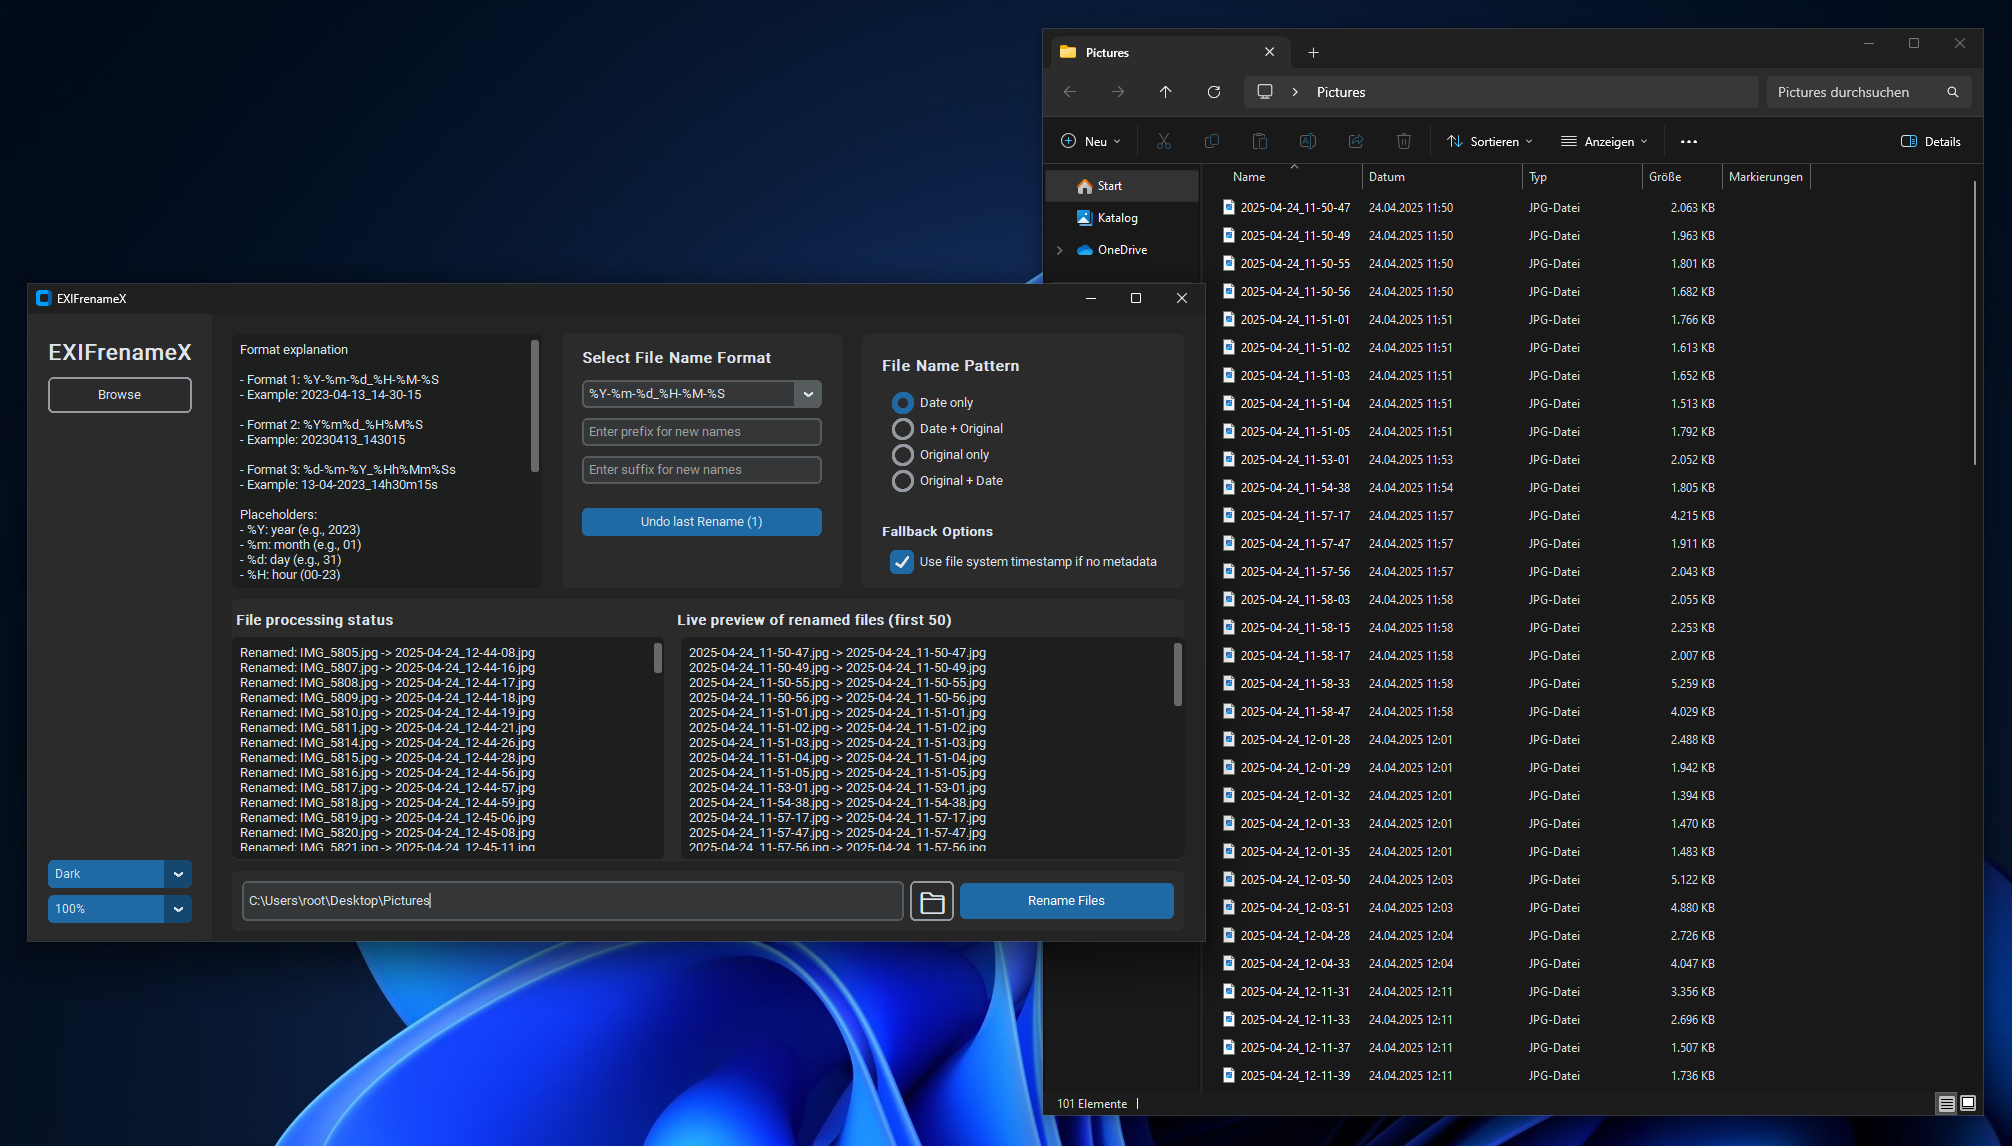The height and width of the screenshot is (1146, 2012).
Task: Open the Neu dropdown in Explorer
Action: (x=1091, y=141)
